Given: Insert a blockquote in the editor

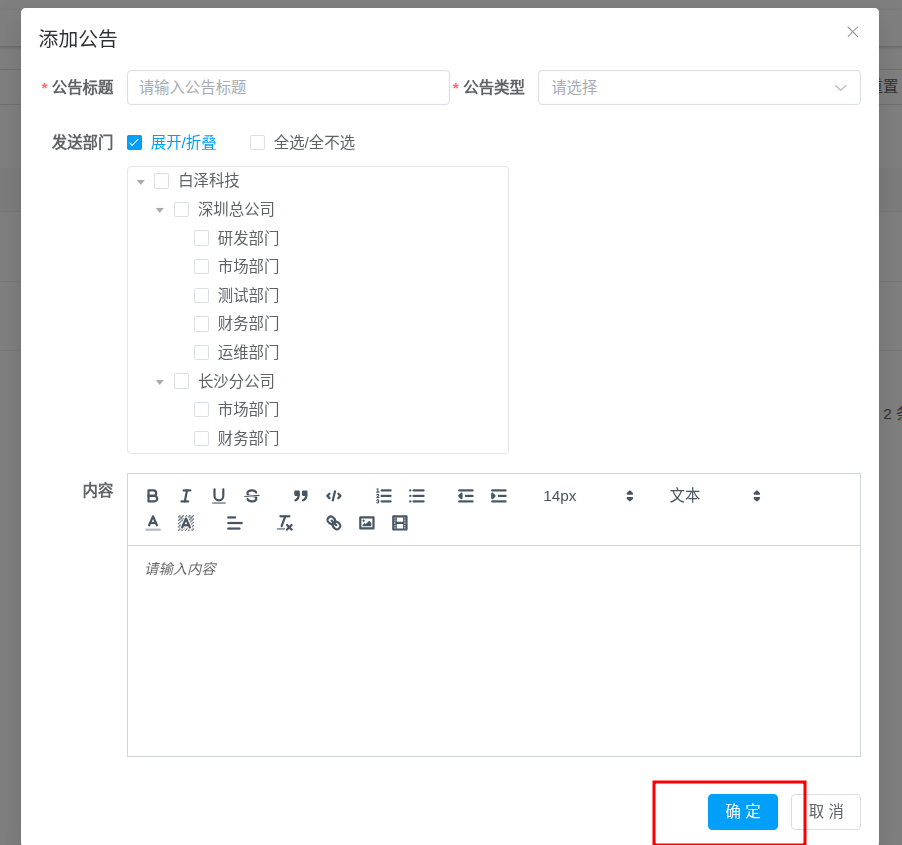Looking at the screenshot, I should click(x=300, y=496).
